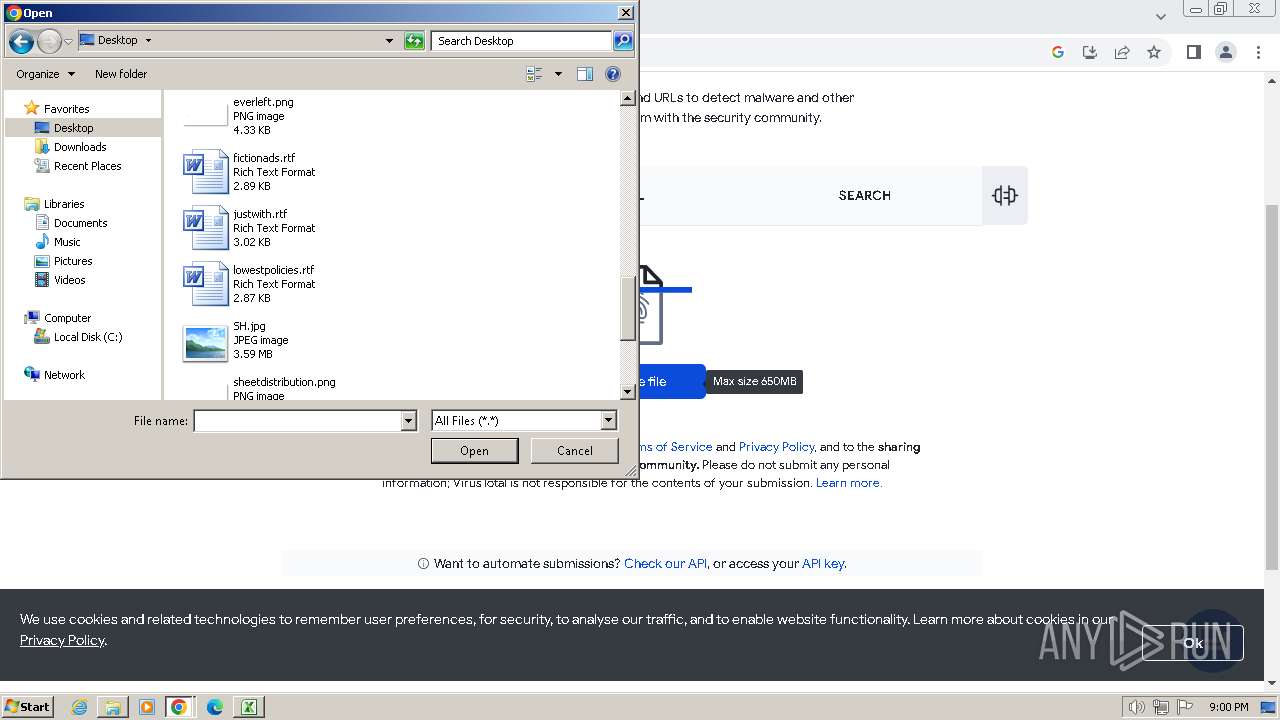The width and height of the screenshot is (1280, 720).
Task: Select Downloads in navigation pane
Action: click(80, 147)
